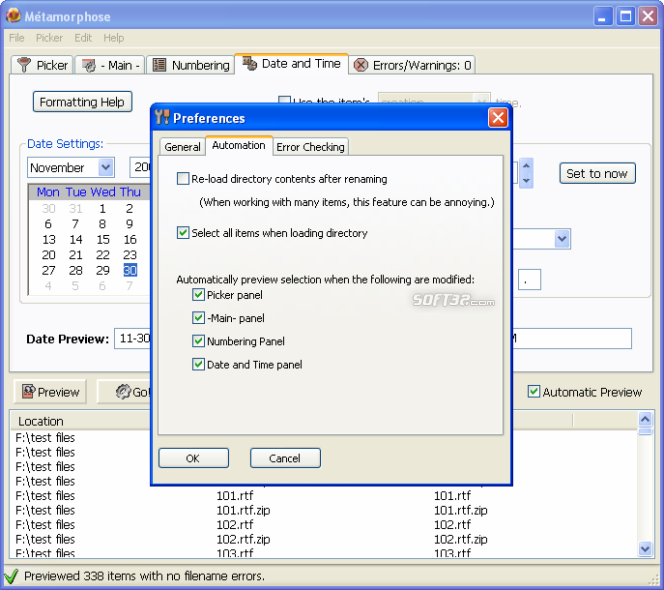This screenshot has height=590, width=664.
Task: Click the Formatting Help button
Action: click(82, 102)
